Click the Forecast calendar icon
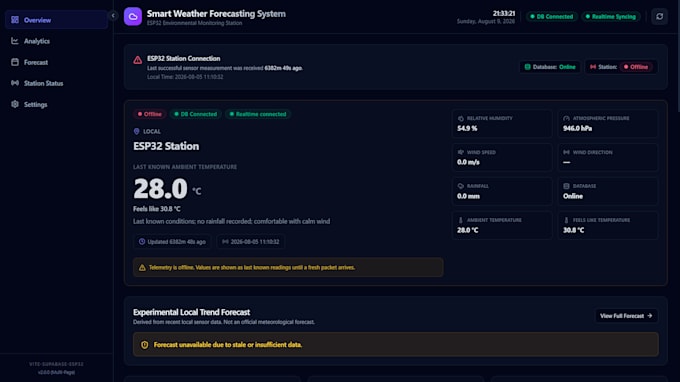 tap(15, 62)
